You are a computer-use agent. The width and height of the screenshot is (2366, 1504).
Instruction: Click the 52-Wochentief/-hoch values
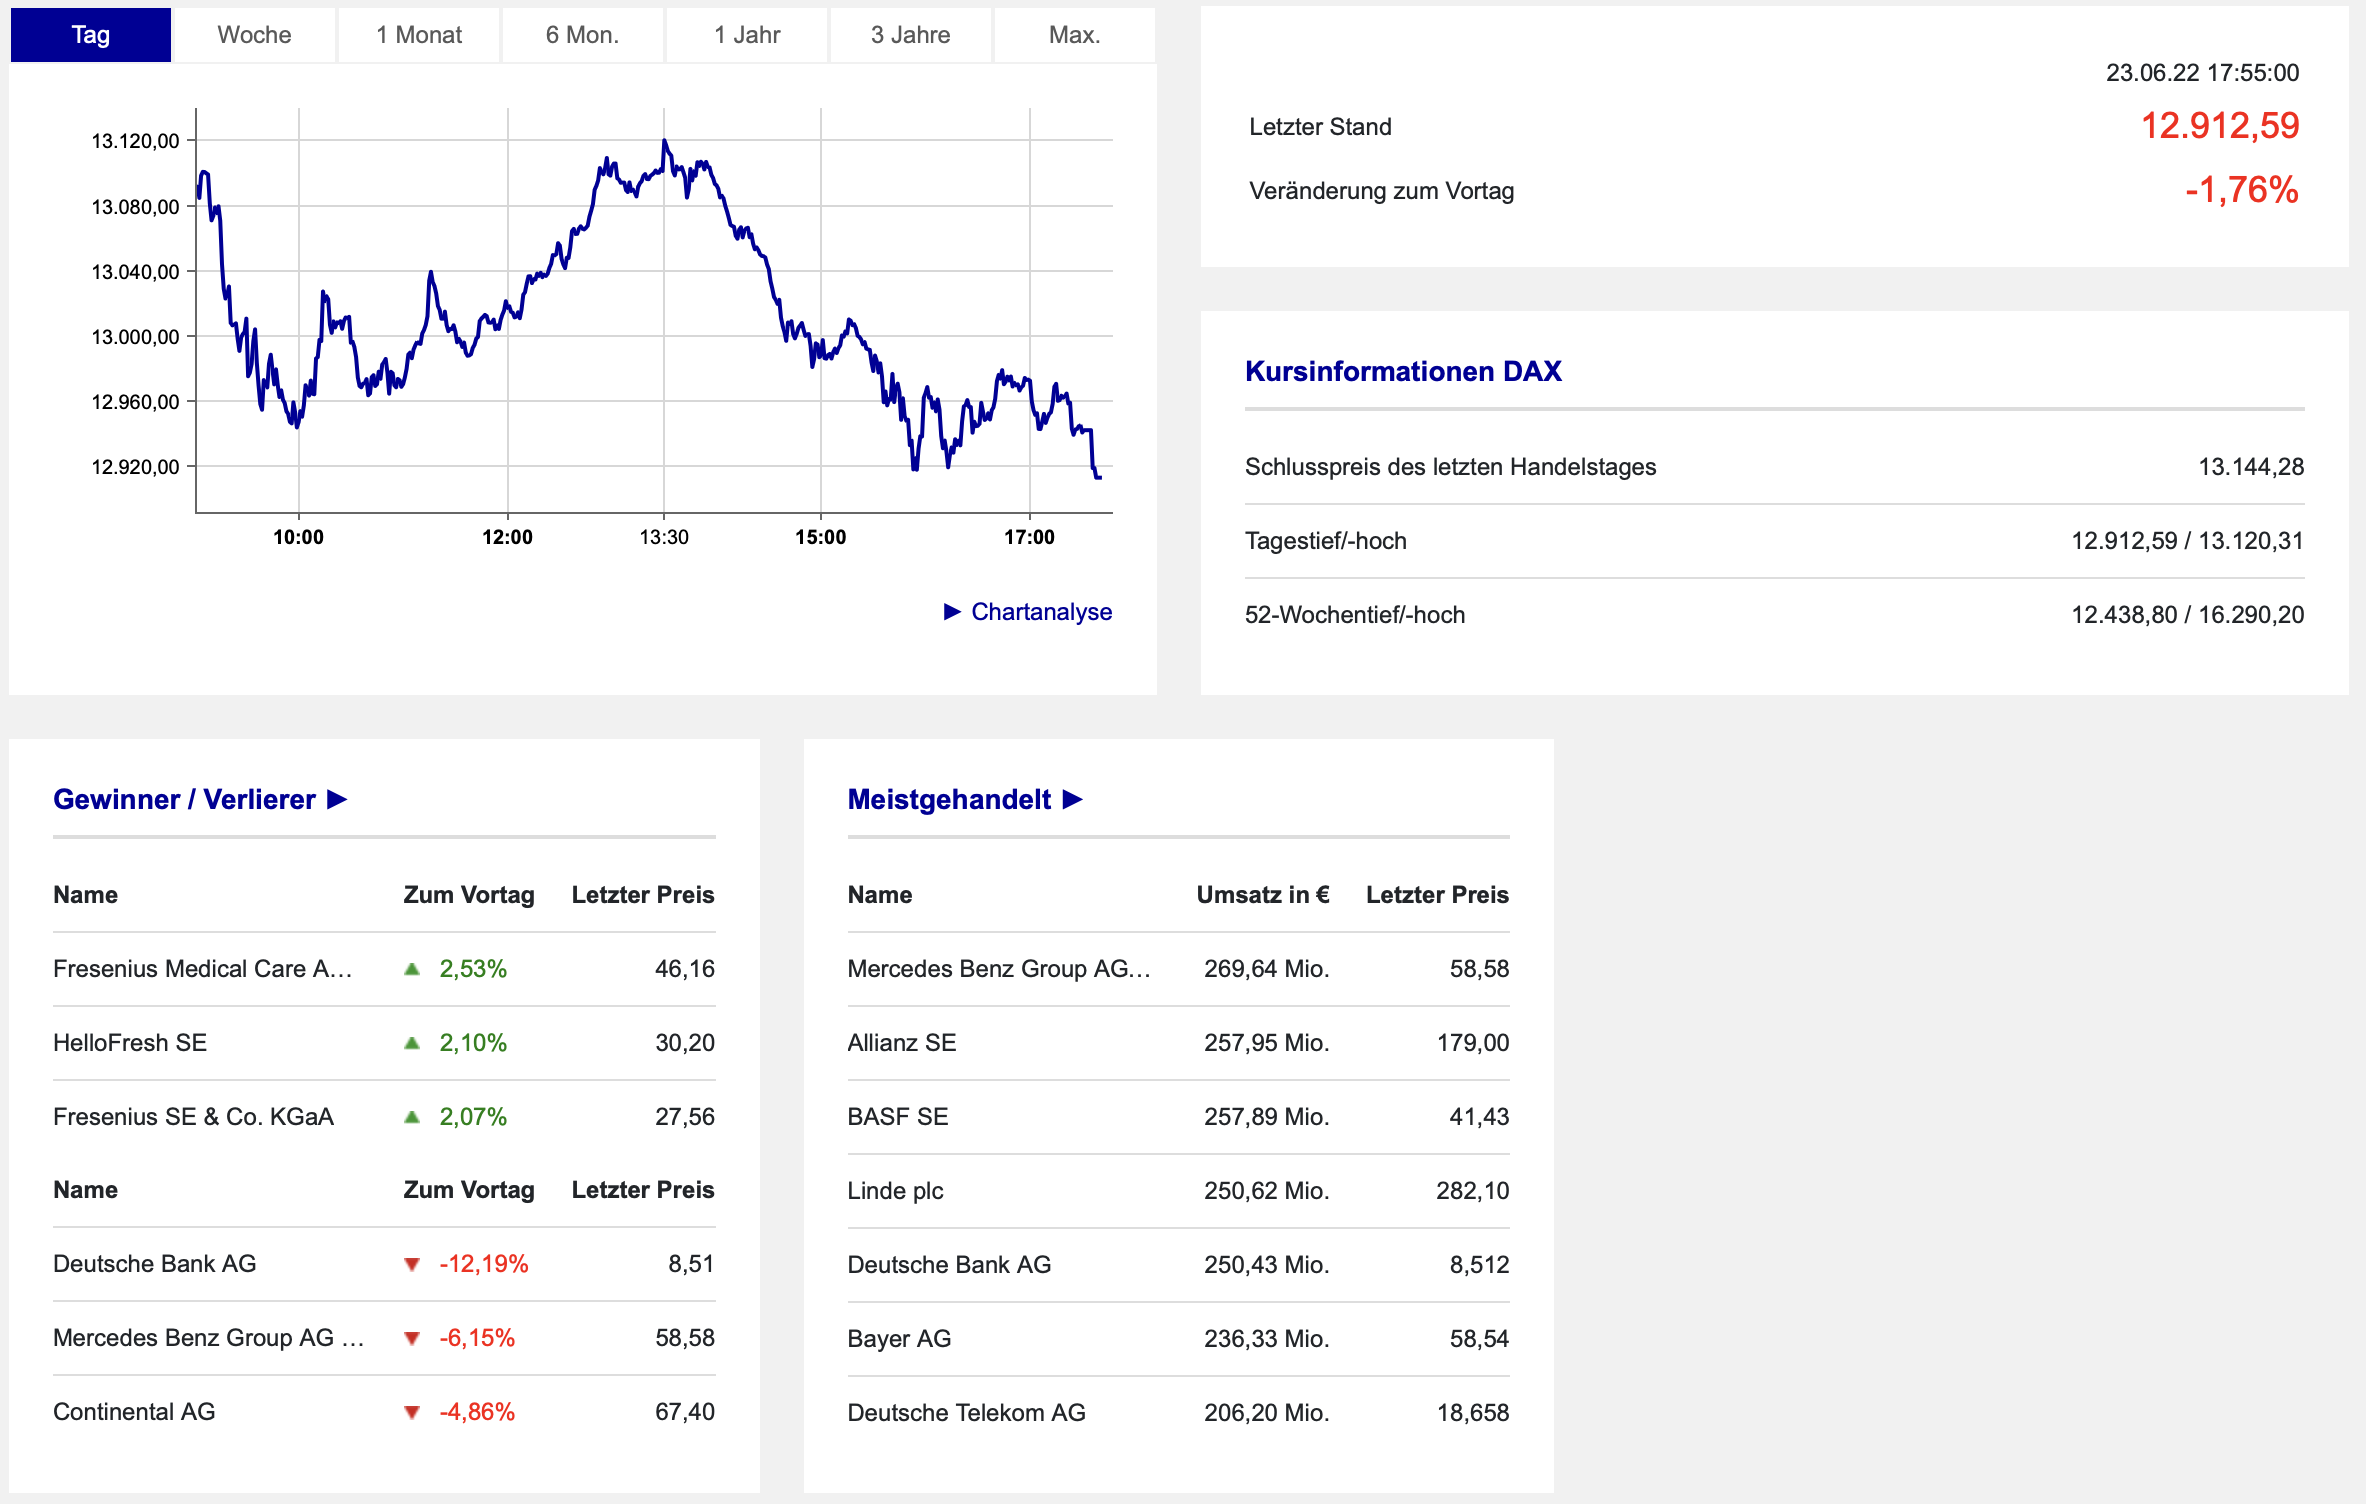[x=2187, y=615]
